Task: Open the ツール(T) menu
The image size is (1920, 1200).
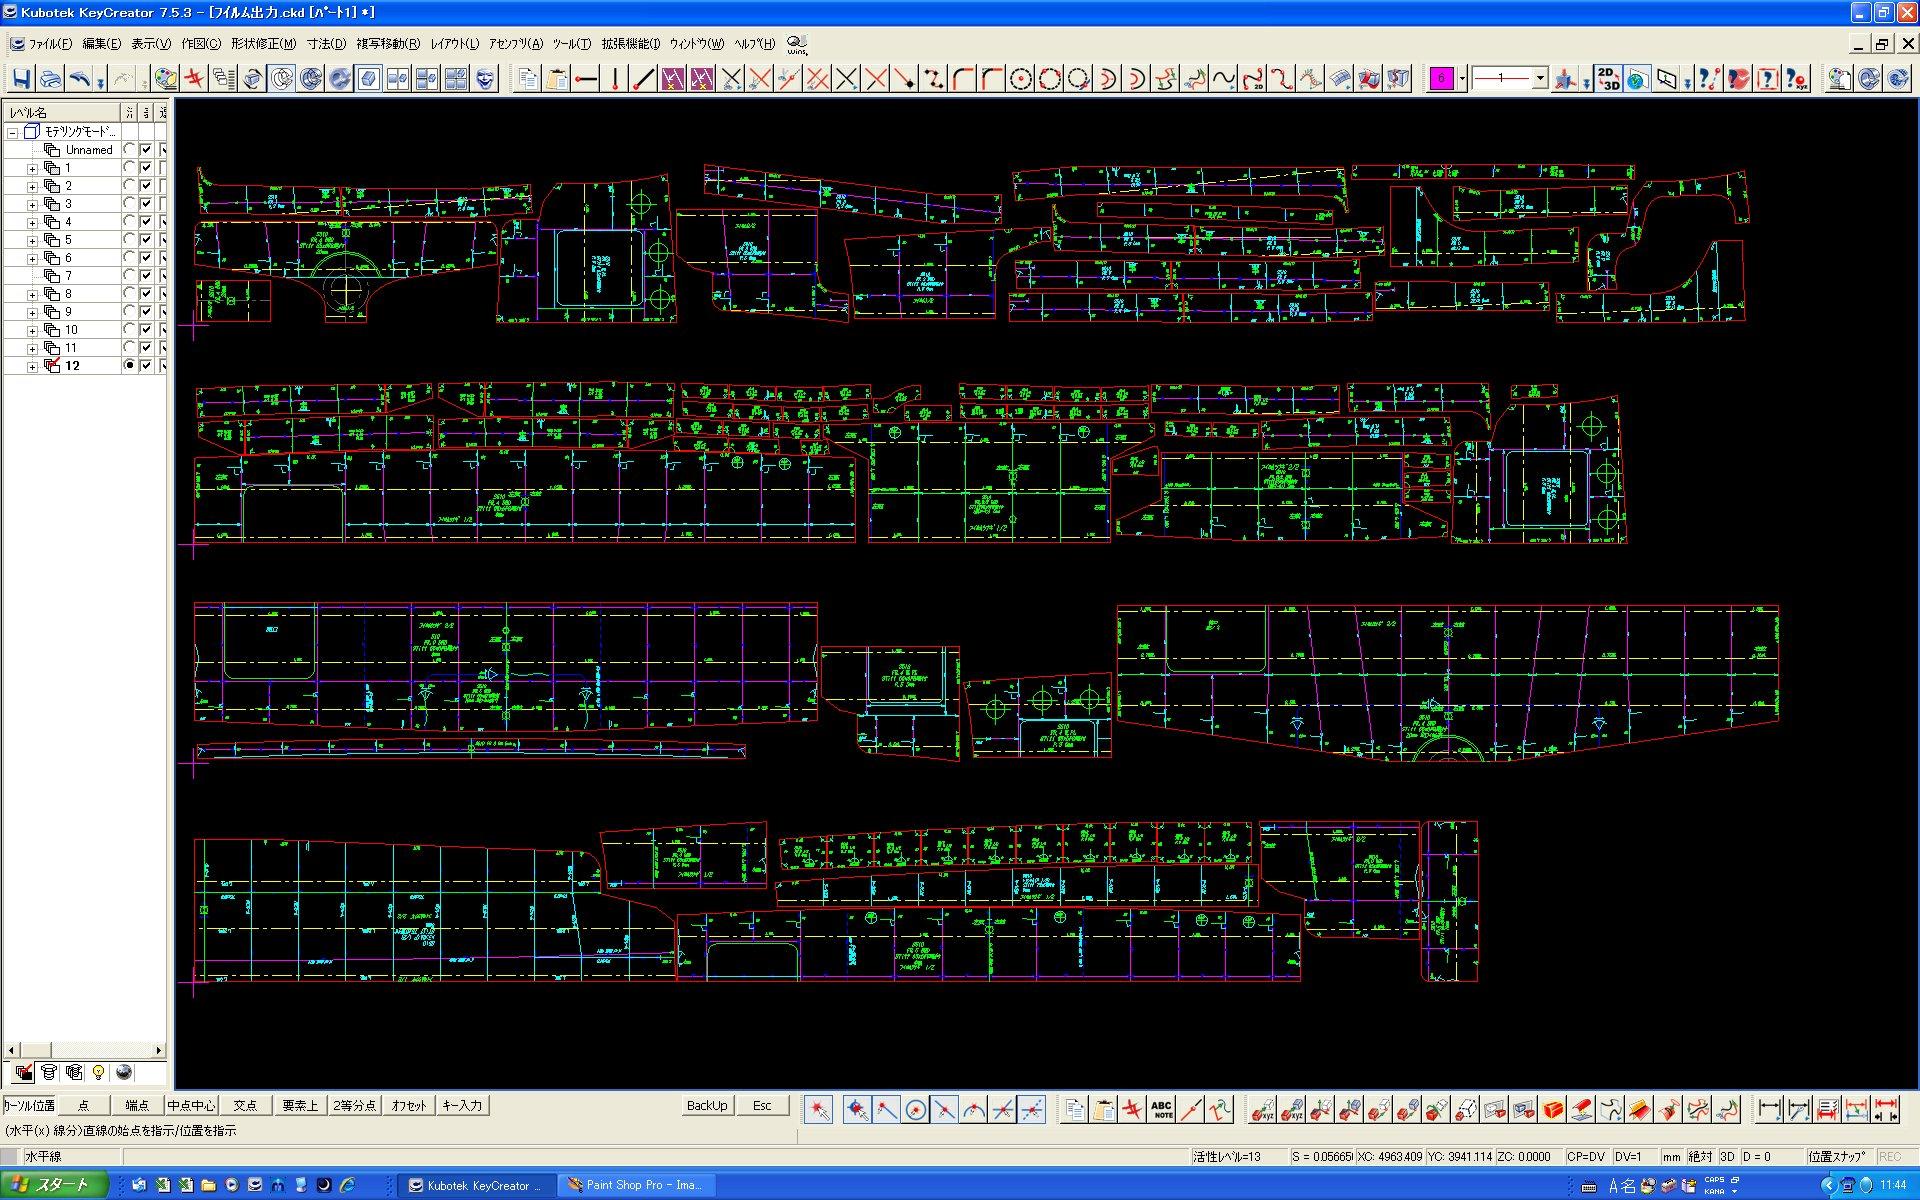Action: coord(571,44)
